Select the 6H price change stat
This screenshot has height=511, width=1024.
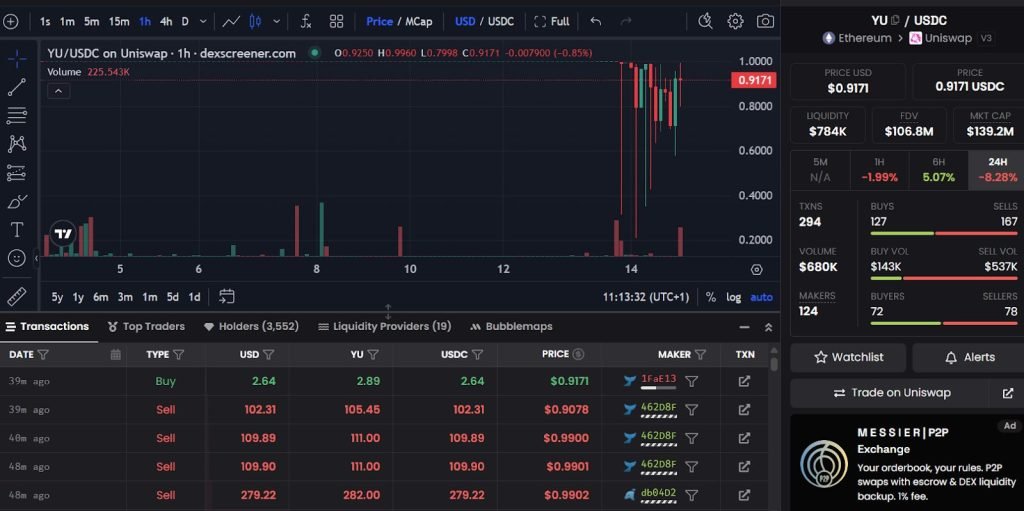(x=938, y=169)
